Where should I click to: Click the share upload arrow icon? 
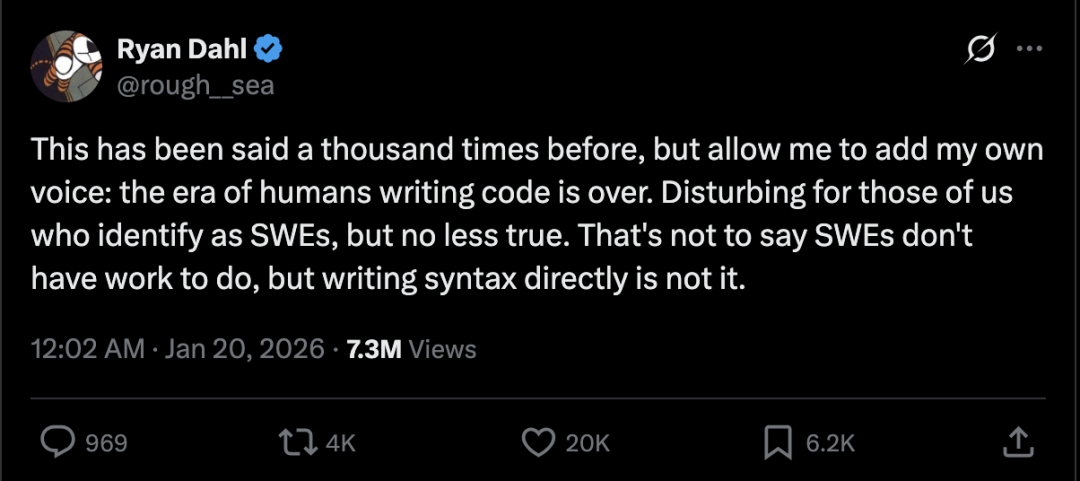[x=1017, y=441]
